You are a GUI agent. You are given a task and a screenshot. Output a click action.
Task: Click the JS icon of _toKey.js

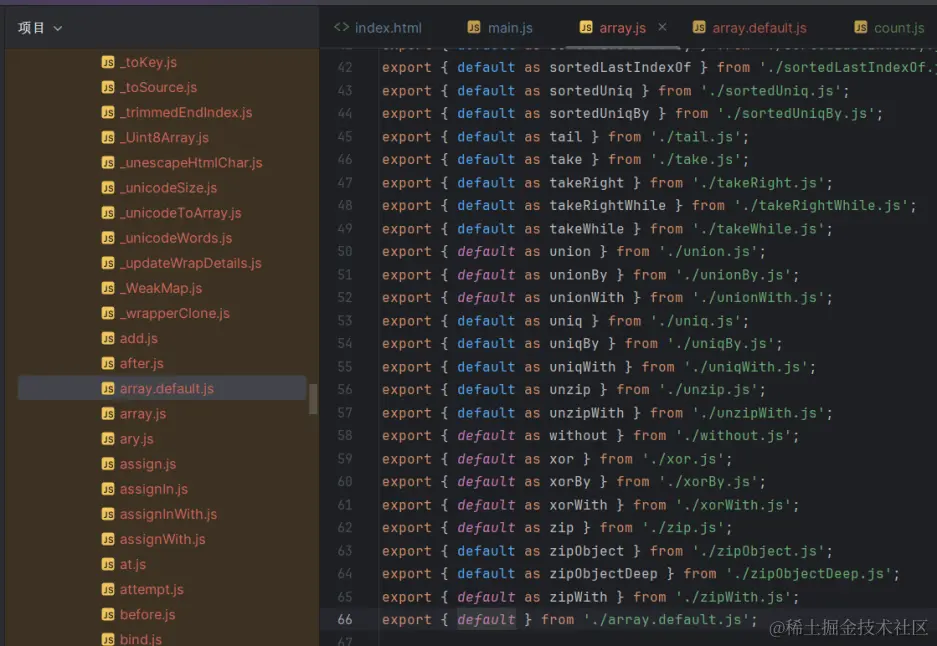tap(108, 62)
